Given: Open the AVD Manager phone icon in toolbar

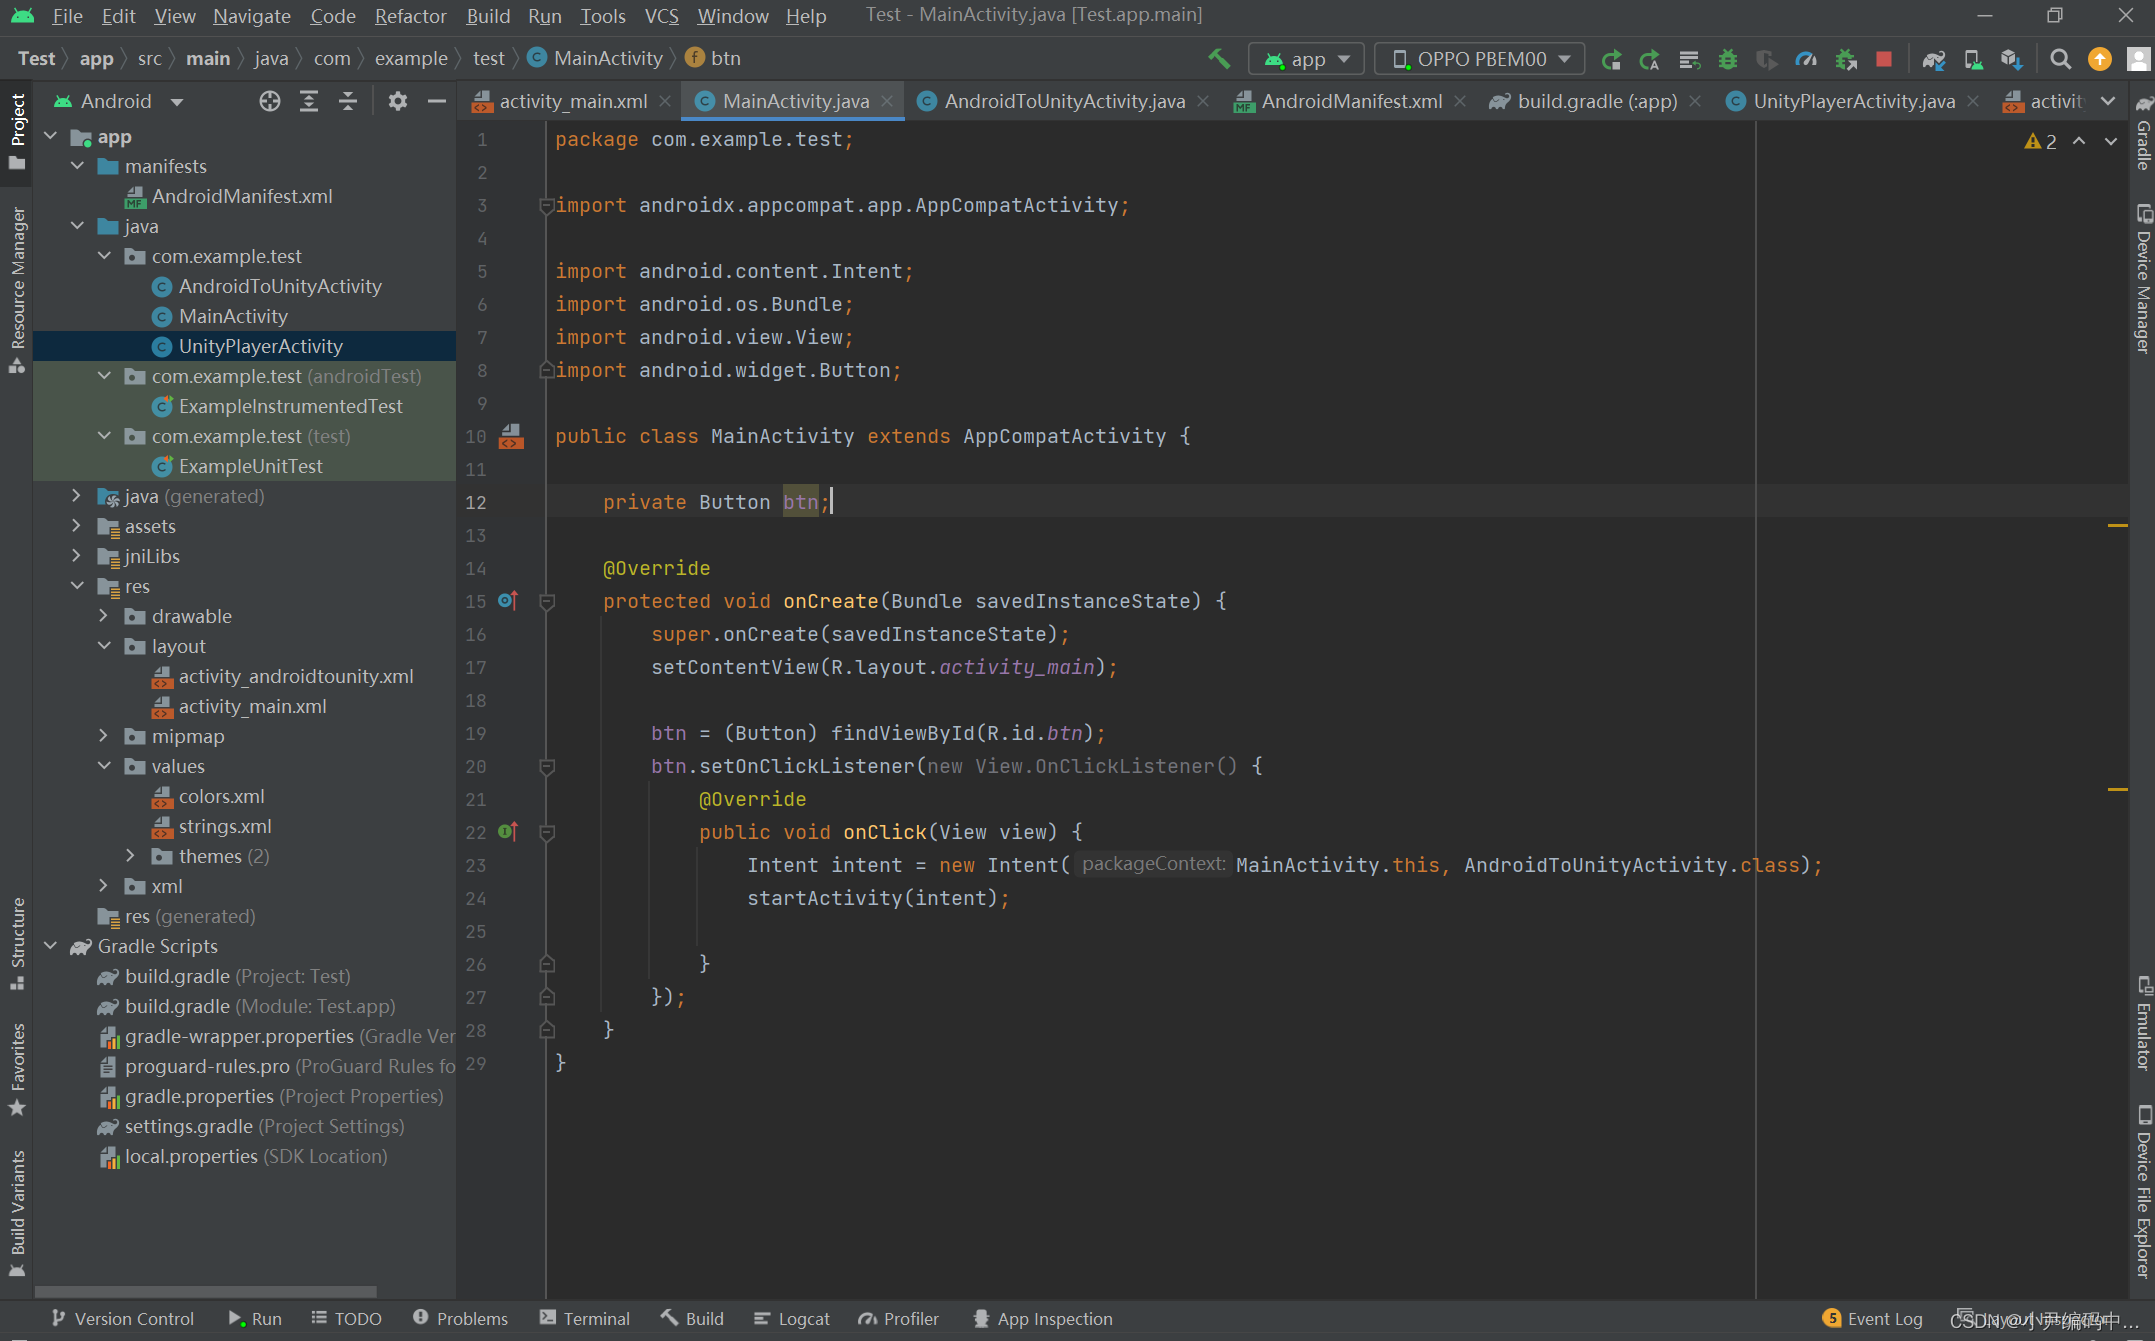Looking at the screenshot, I should pos(1973,59).
